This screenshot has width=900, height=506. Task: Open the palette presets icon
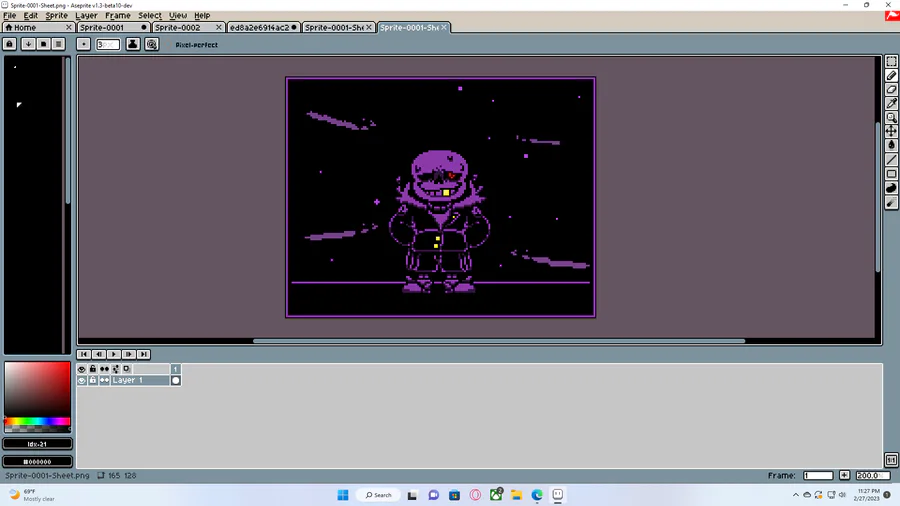43,44
